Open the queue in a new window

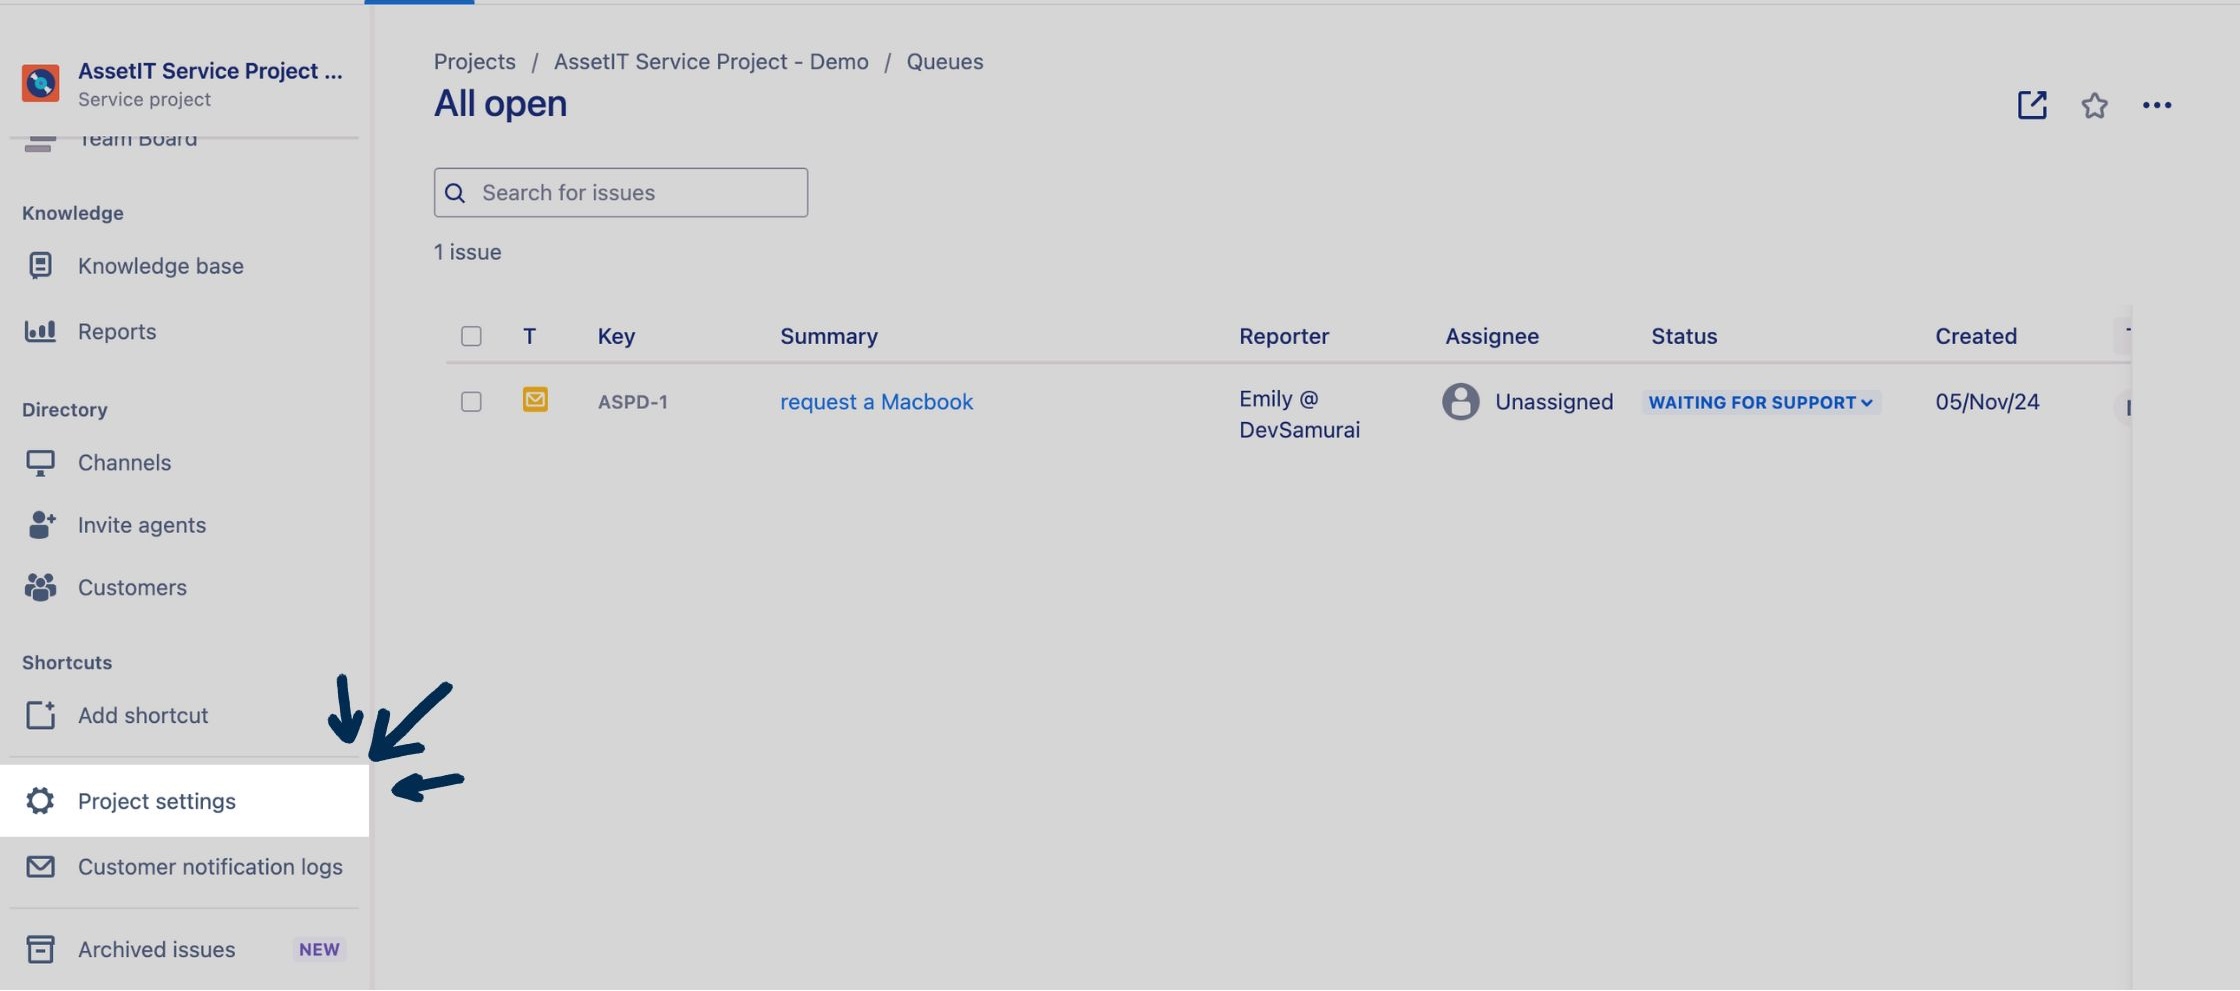click(2032, 105)
